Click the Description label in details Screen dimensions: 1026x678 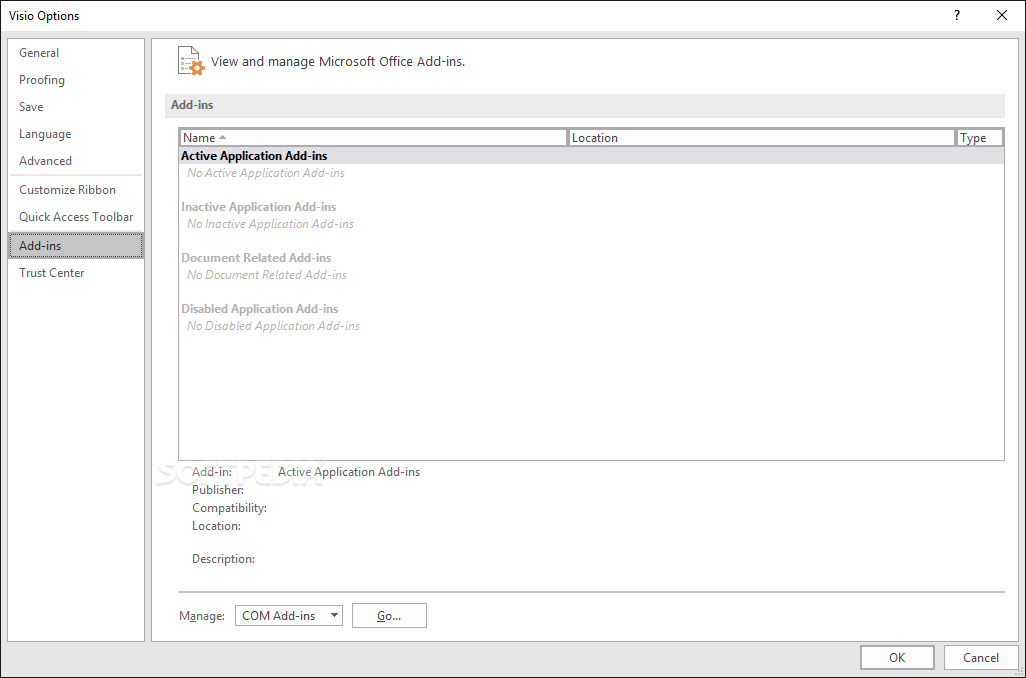(x=223, y=559)
